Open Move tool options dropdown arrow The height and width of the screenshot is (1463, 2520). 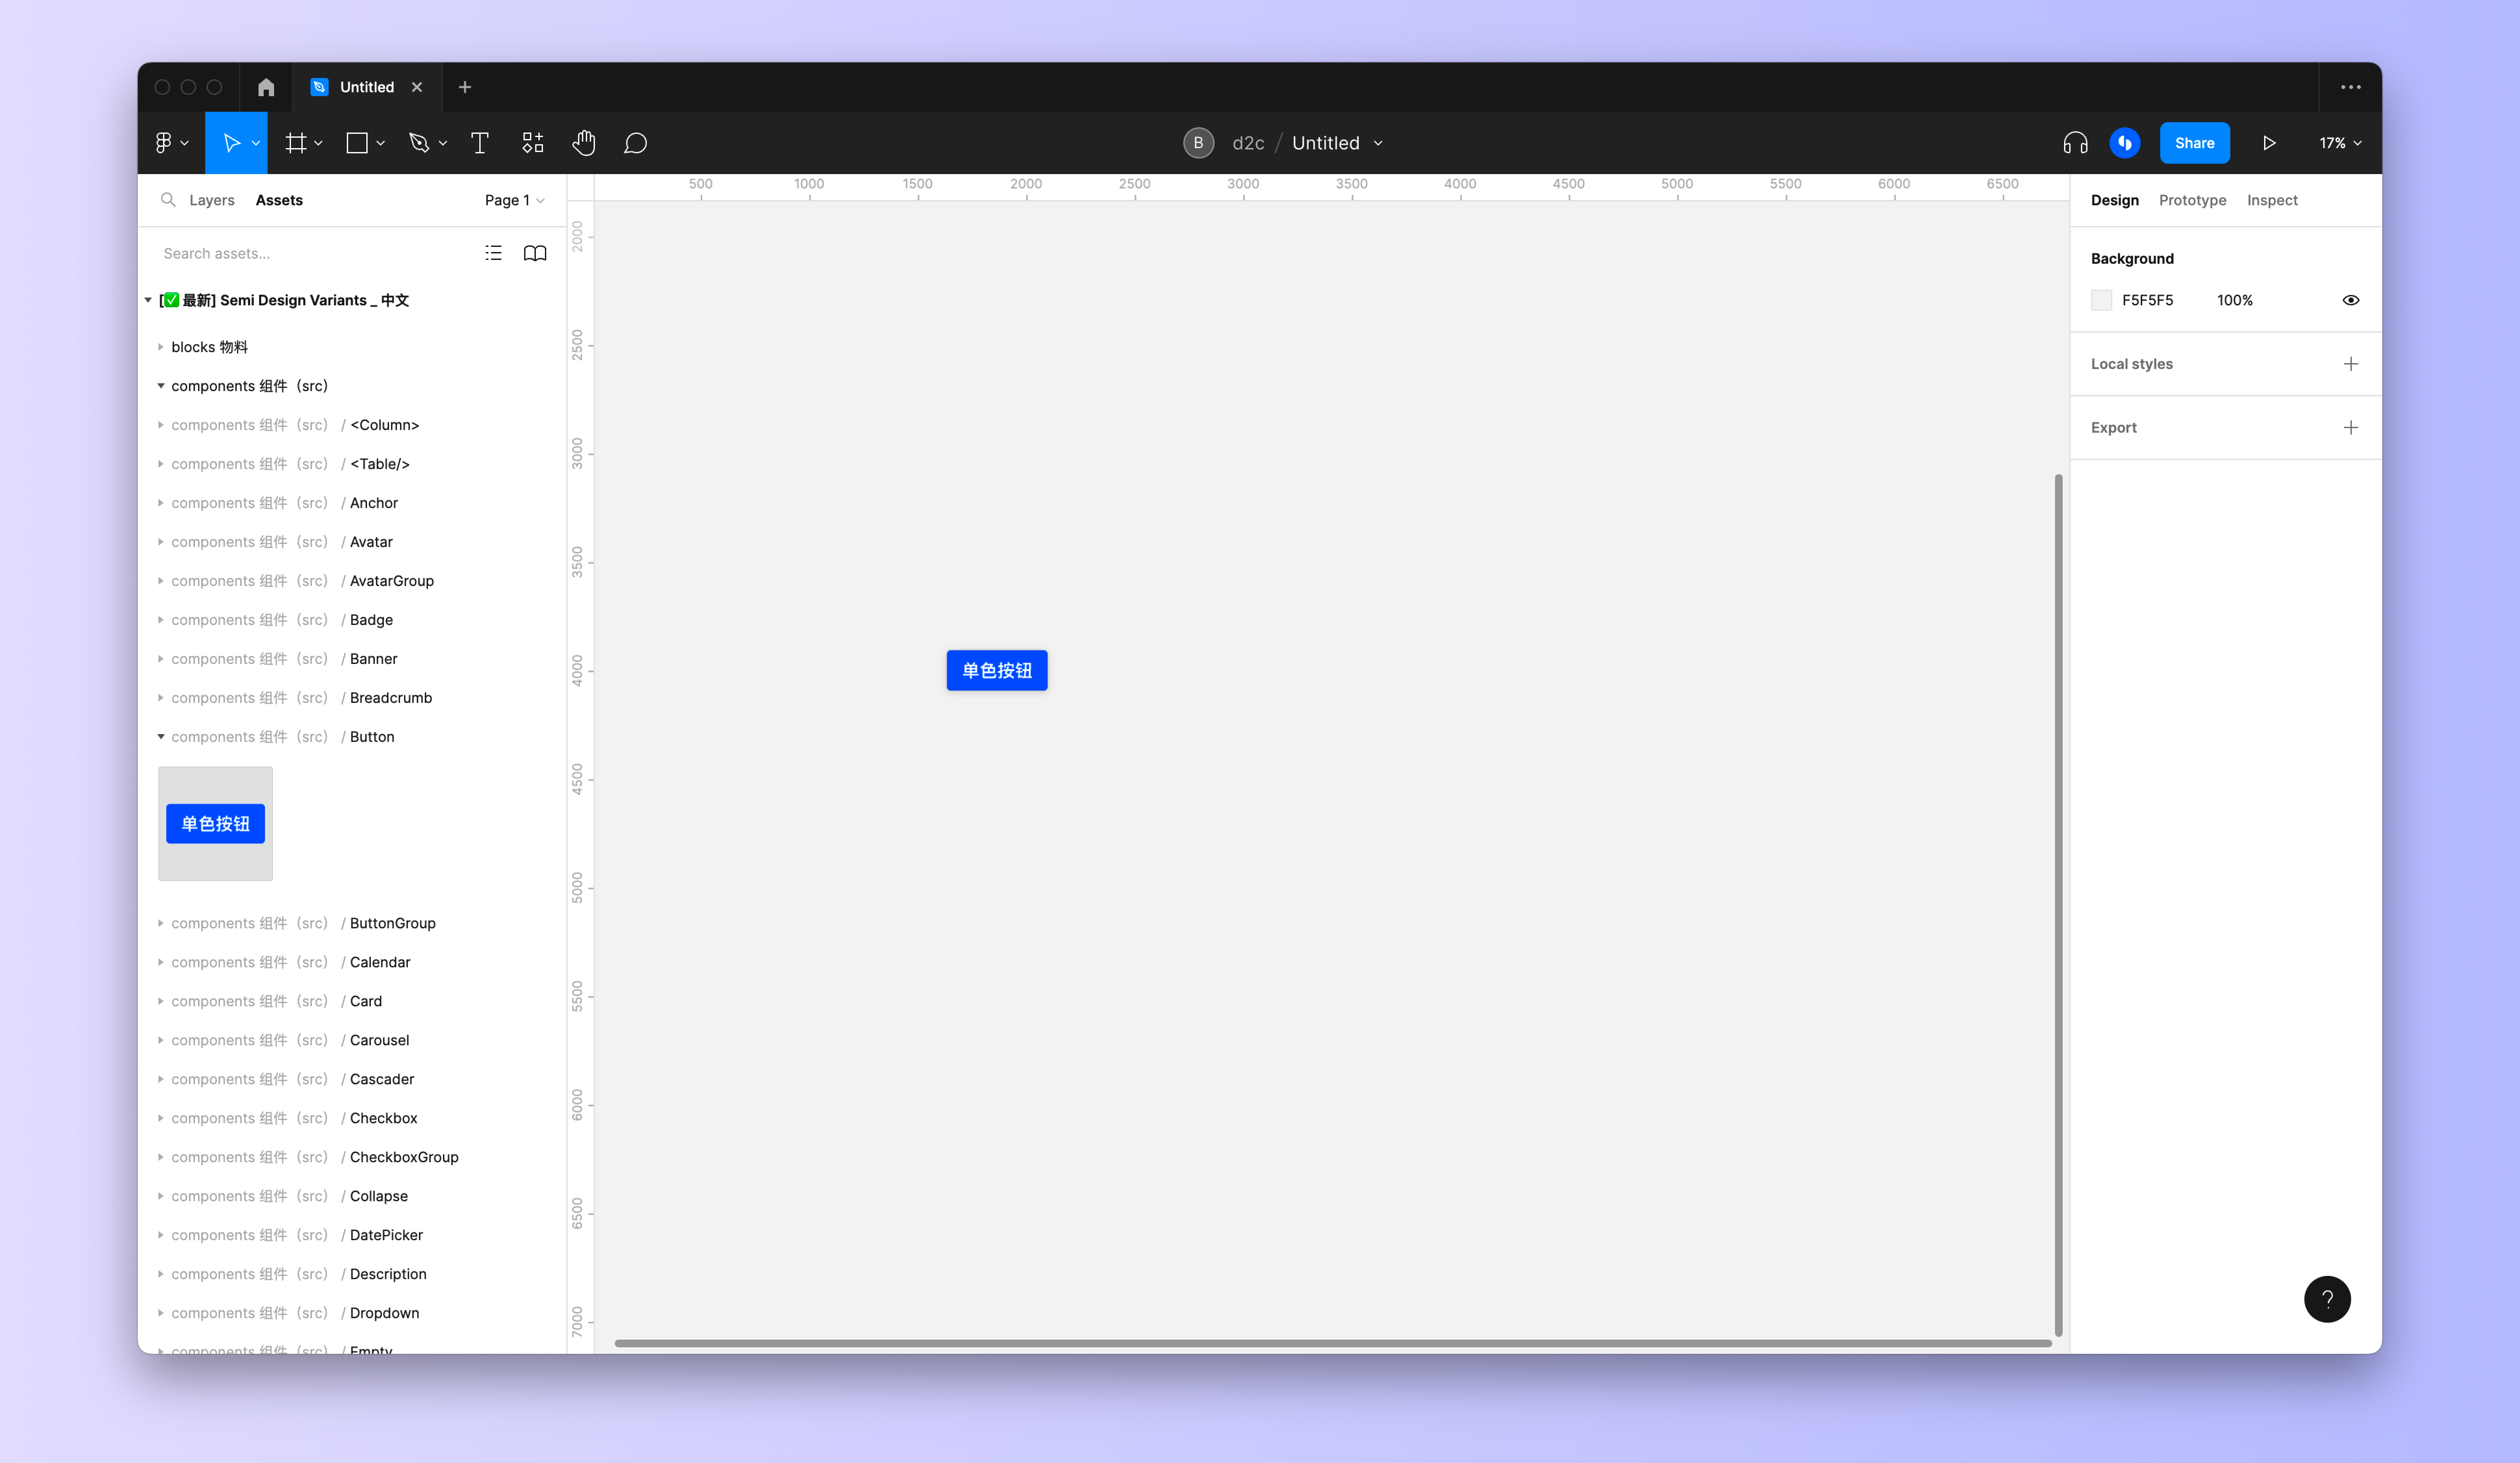(x=256, y=143)
